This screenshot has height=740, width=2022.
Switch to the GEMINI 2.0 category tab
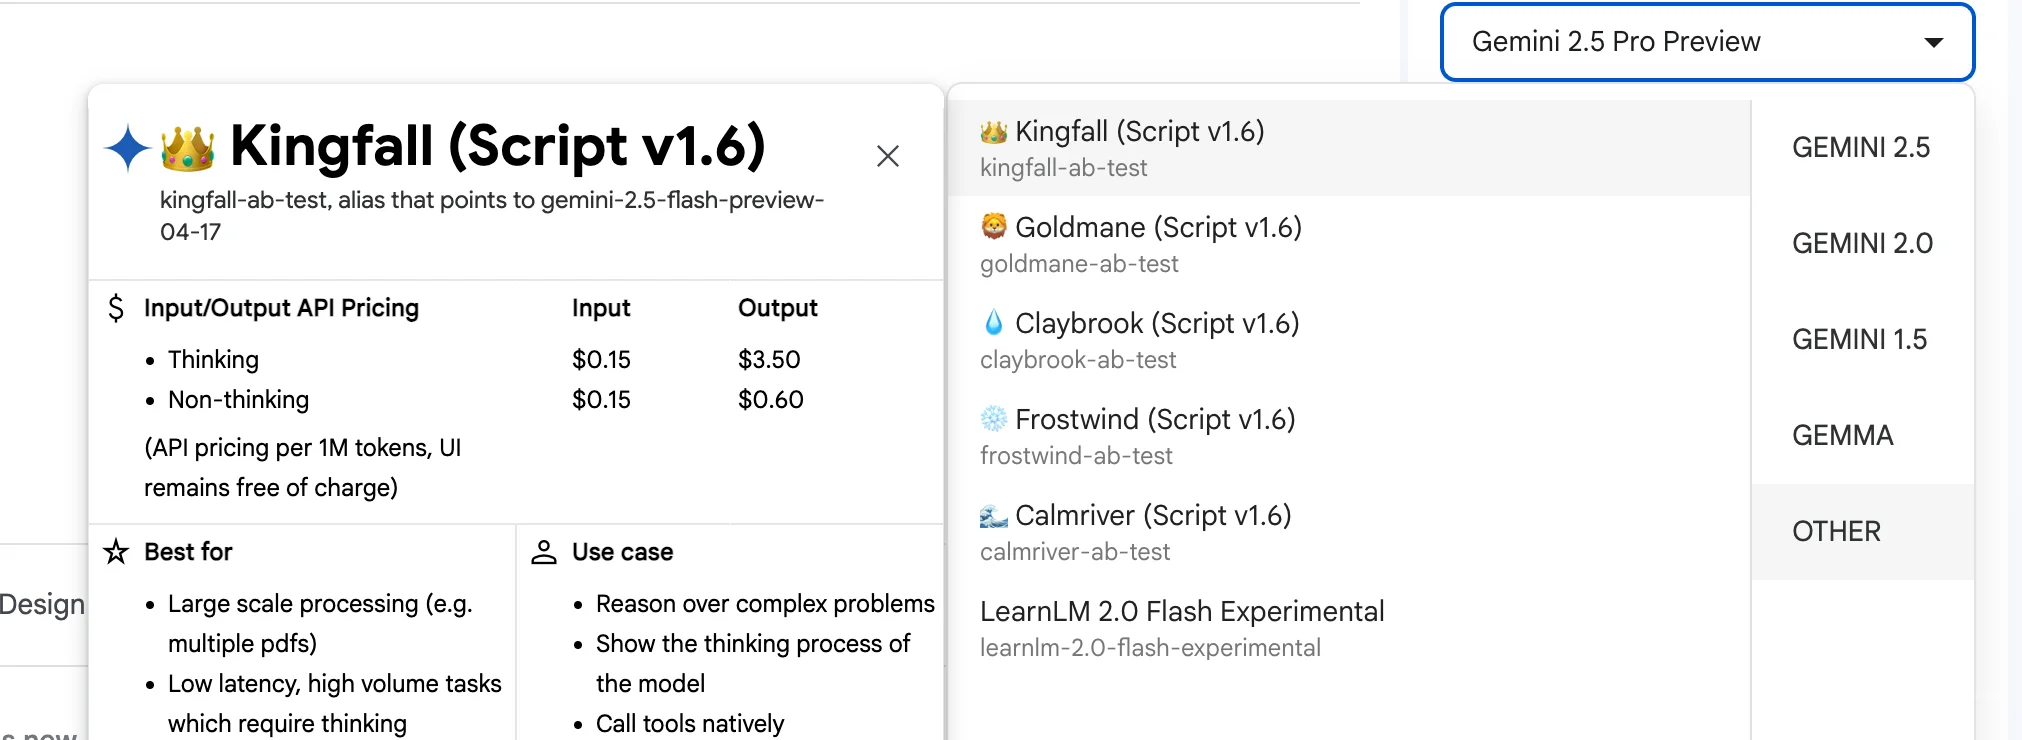[1861, 244]
